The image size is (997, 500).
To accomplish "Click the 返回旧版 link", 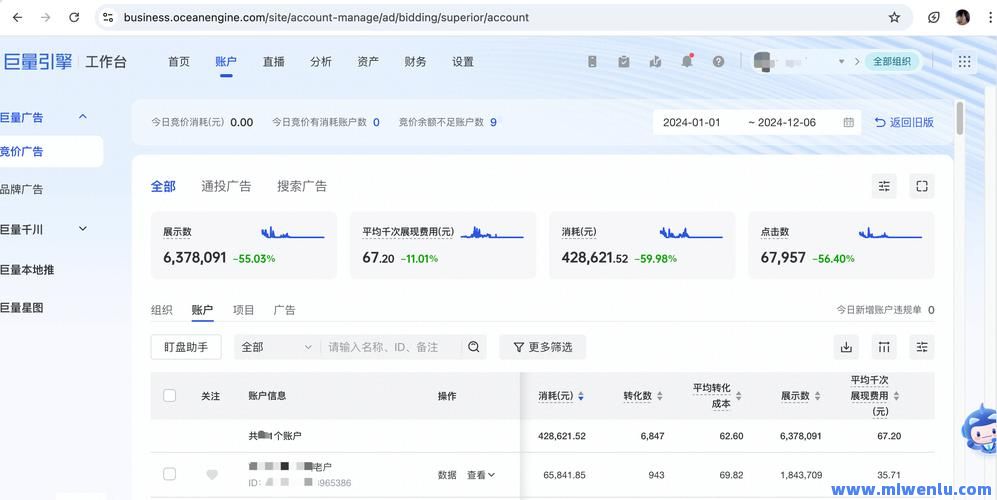I will (x=904, y=122).
